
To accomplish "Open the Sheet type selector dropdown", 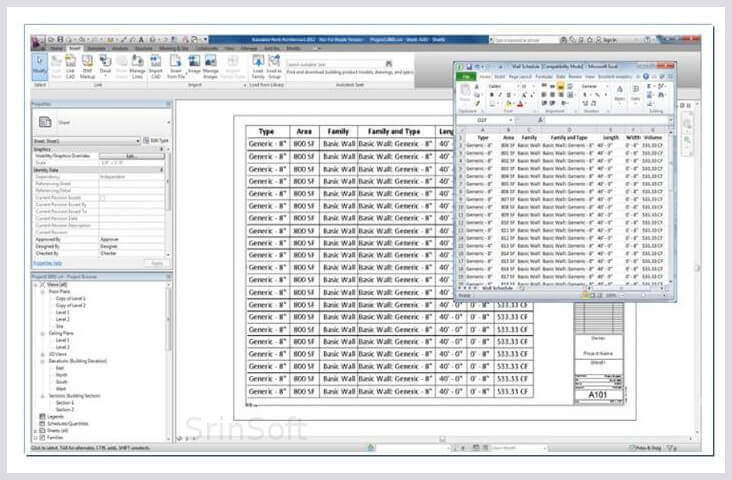I will coord(168,122).
